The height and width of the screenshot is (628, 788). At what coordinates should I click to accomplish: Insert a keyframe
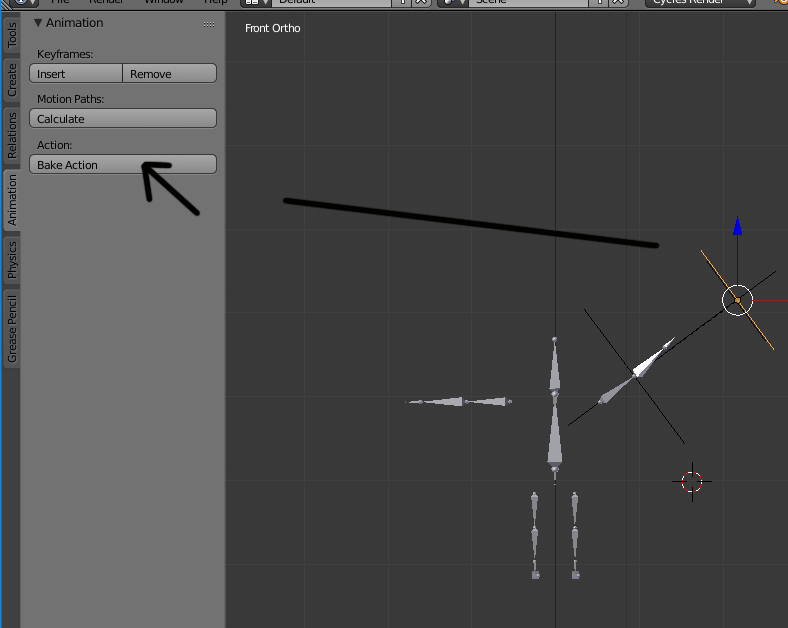(x=76, y=73)
